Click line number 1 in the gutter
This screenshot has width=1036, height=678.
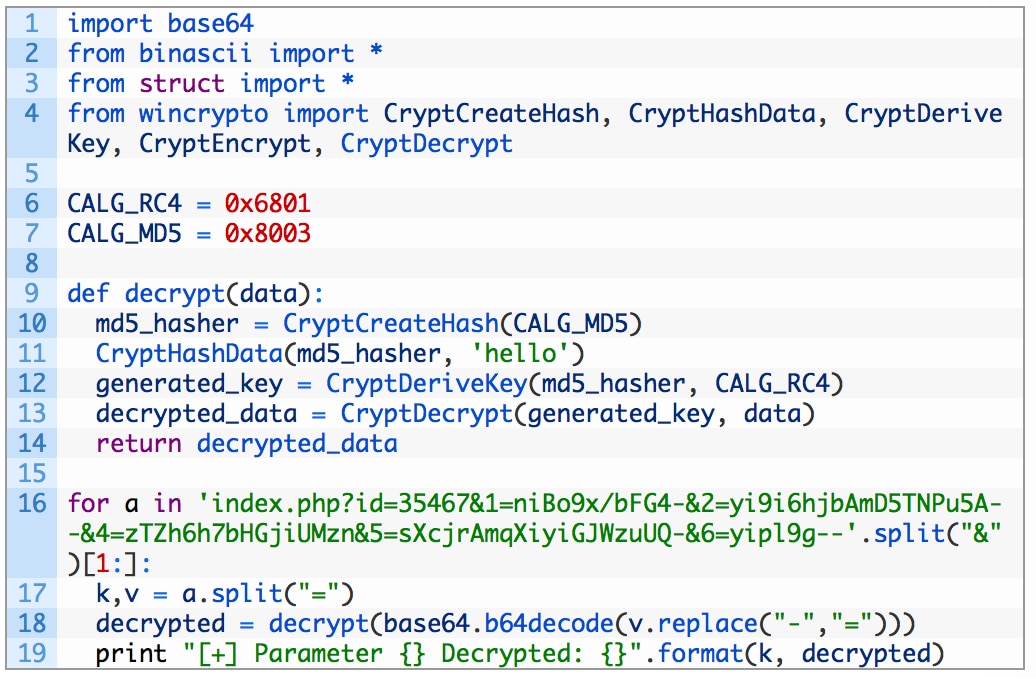coord(33,22)
